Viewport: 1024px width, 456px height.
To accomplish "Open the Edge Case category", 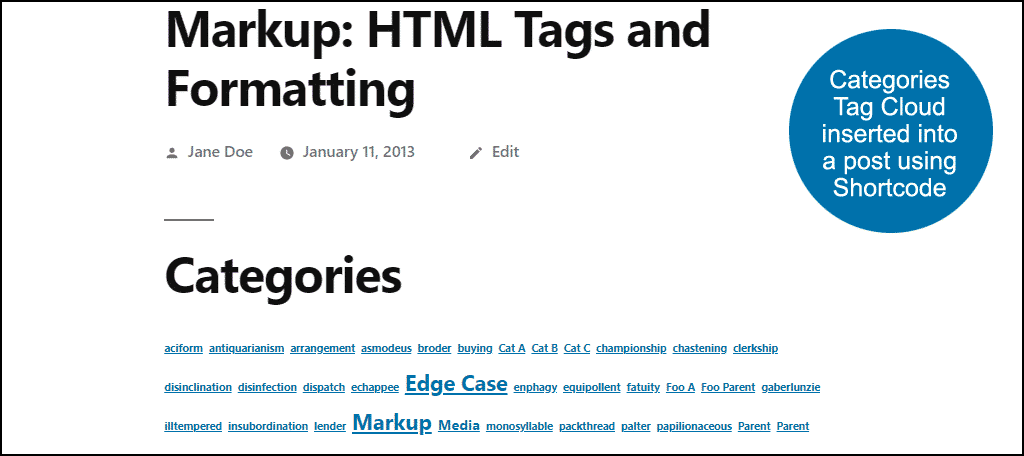I will click(x=456, y=383).
